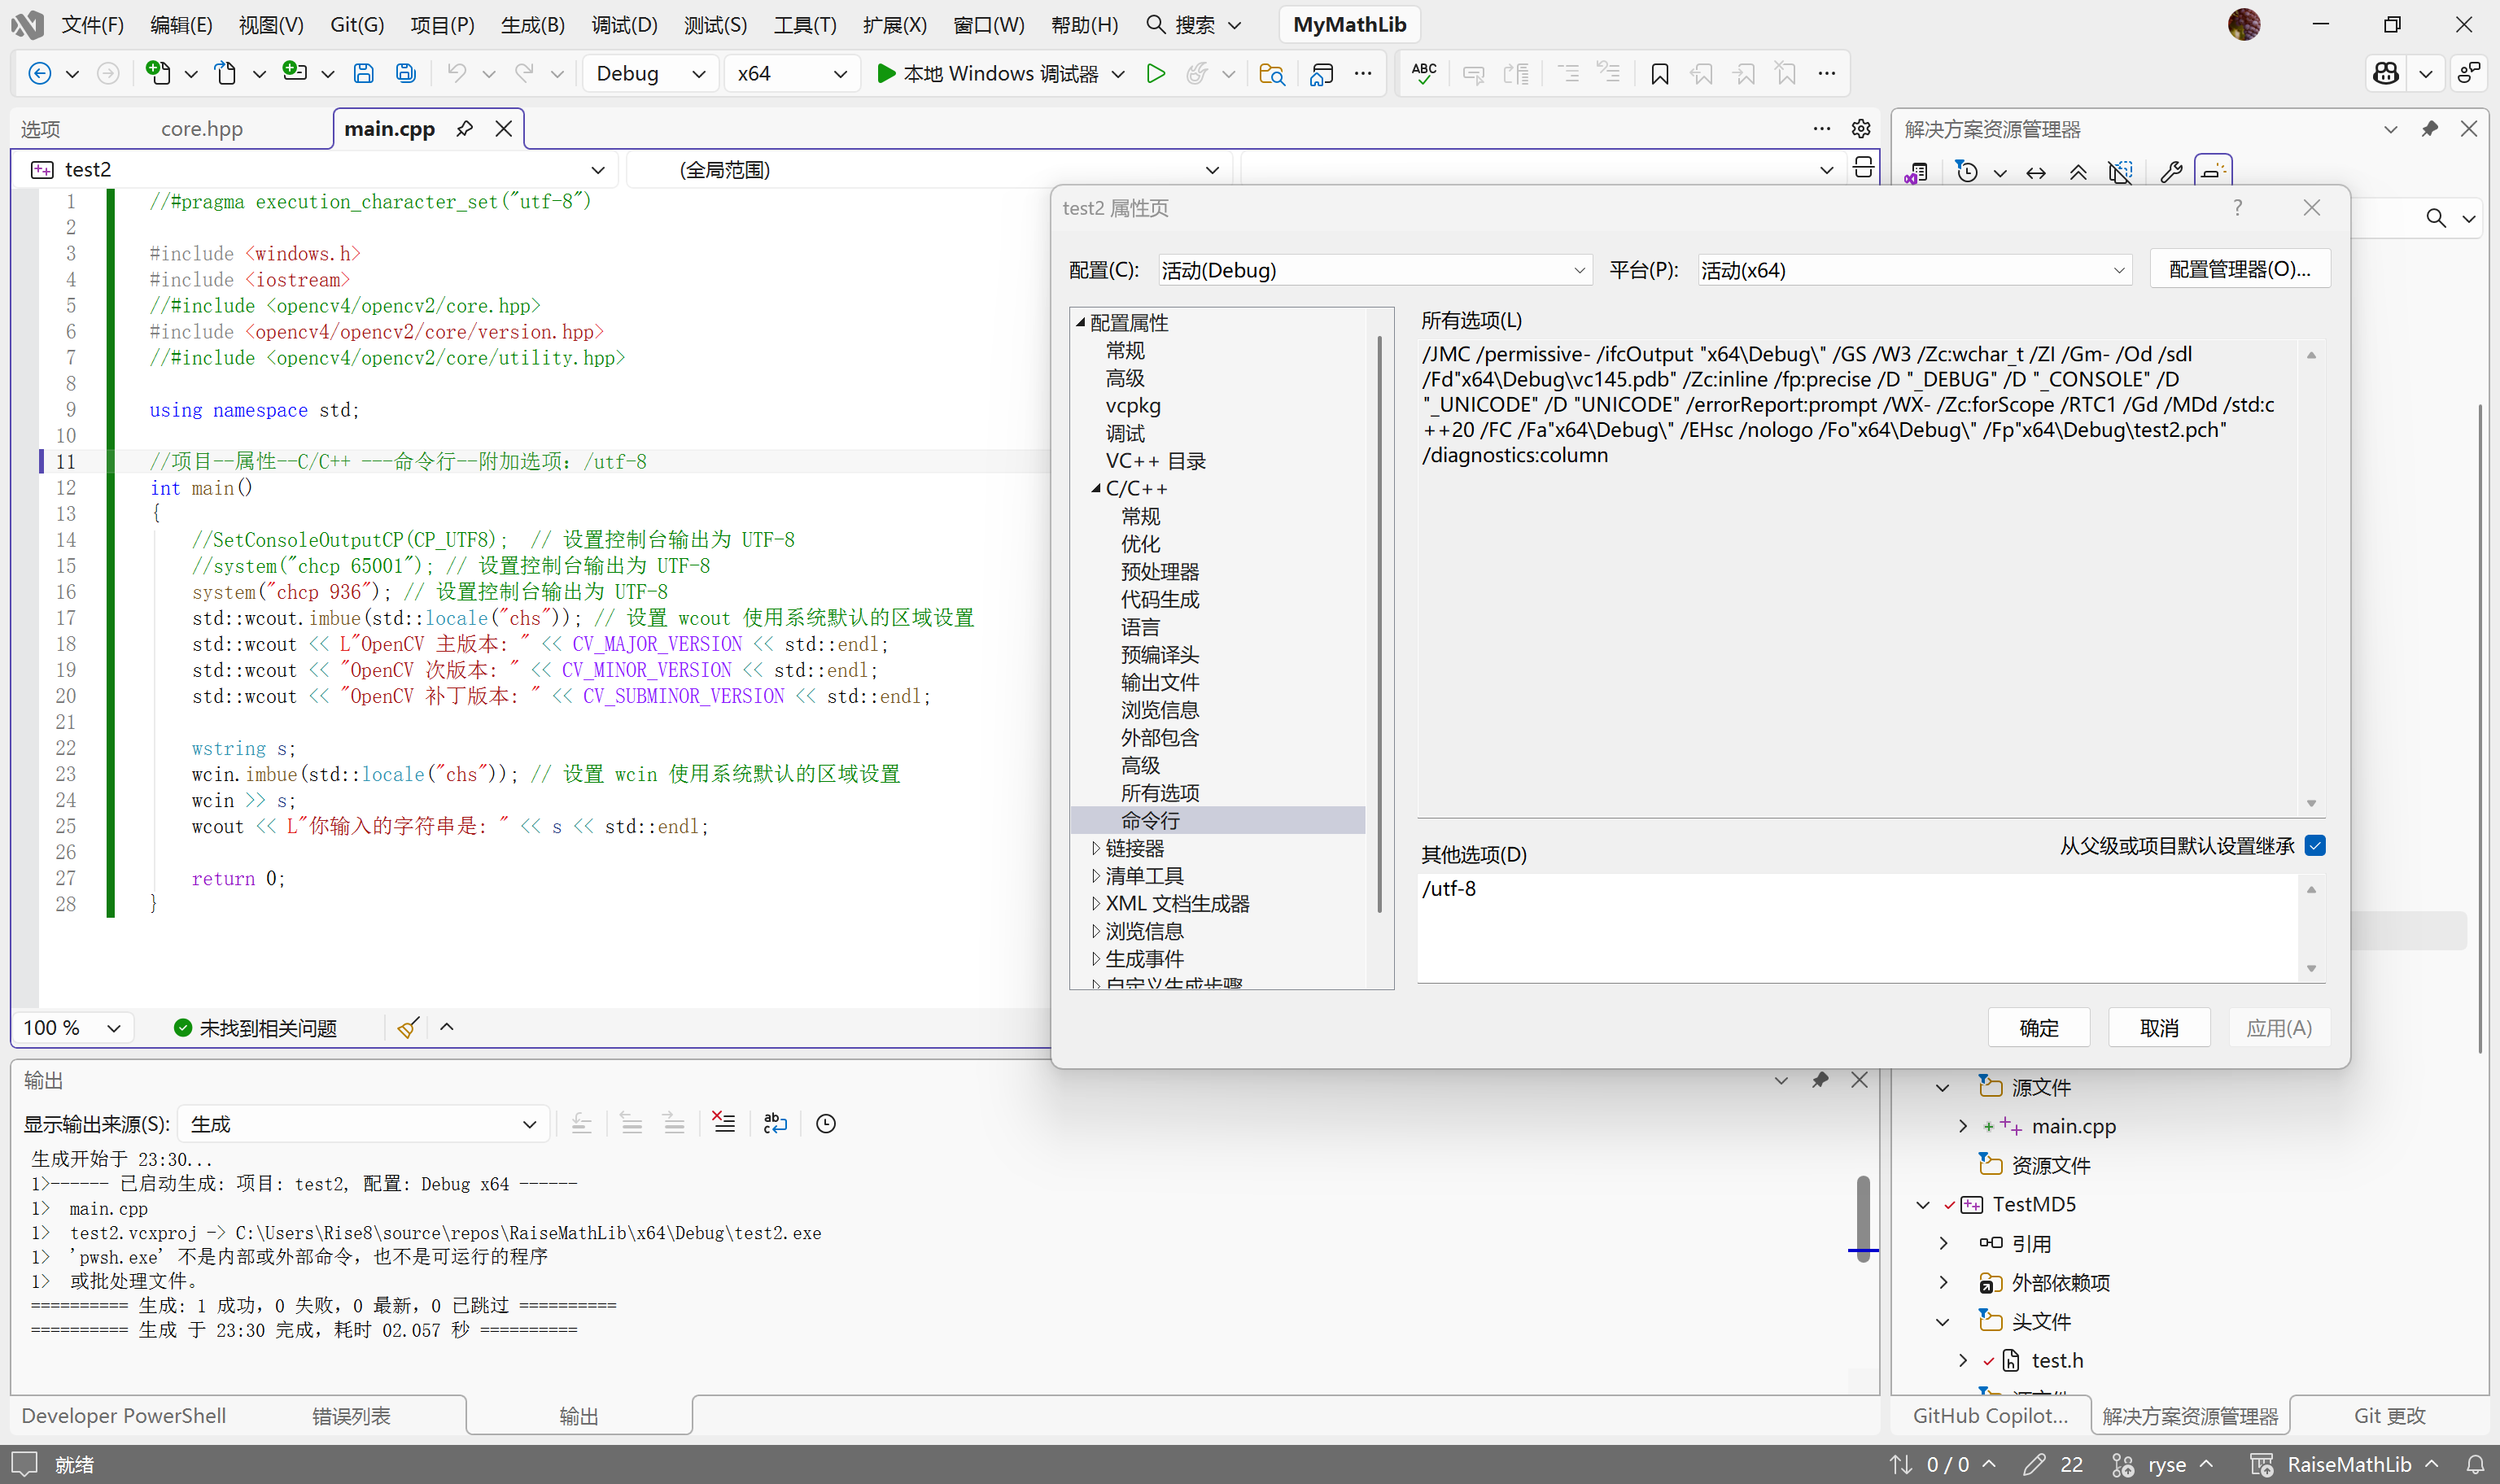Click the Save All toolbar icon
Screen dimensions: 2500x1484
tap(405, 73)
